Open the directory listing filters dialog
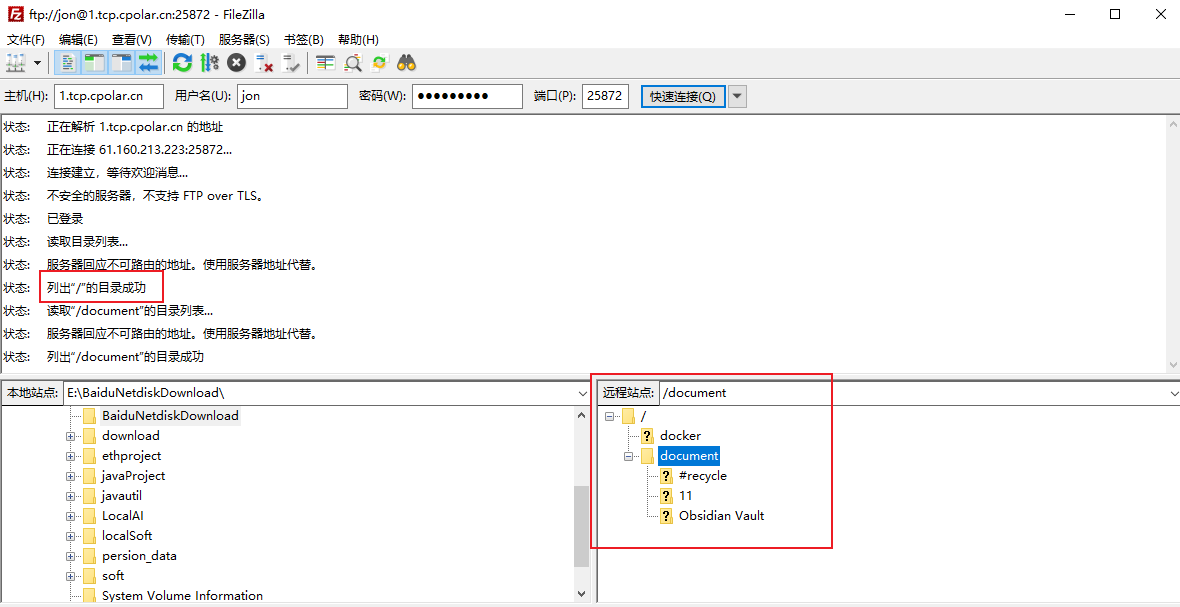 pos(325,63)
